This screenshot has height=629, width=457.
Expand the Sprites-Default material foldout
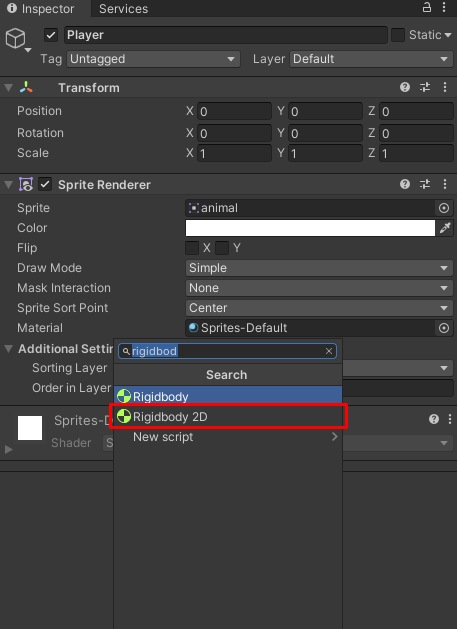click(8, 449)
